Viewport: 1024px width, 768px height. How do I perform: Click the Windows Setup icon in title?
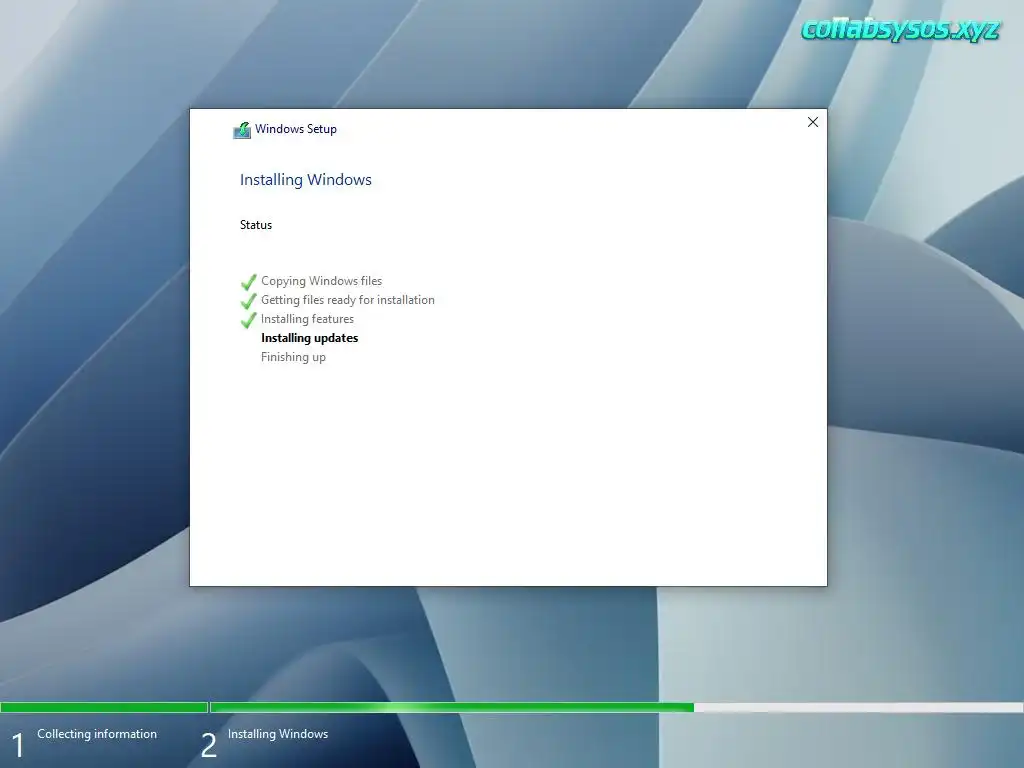pos(242,130)
